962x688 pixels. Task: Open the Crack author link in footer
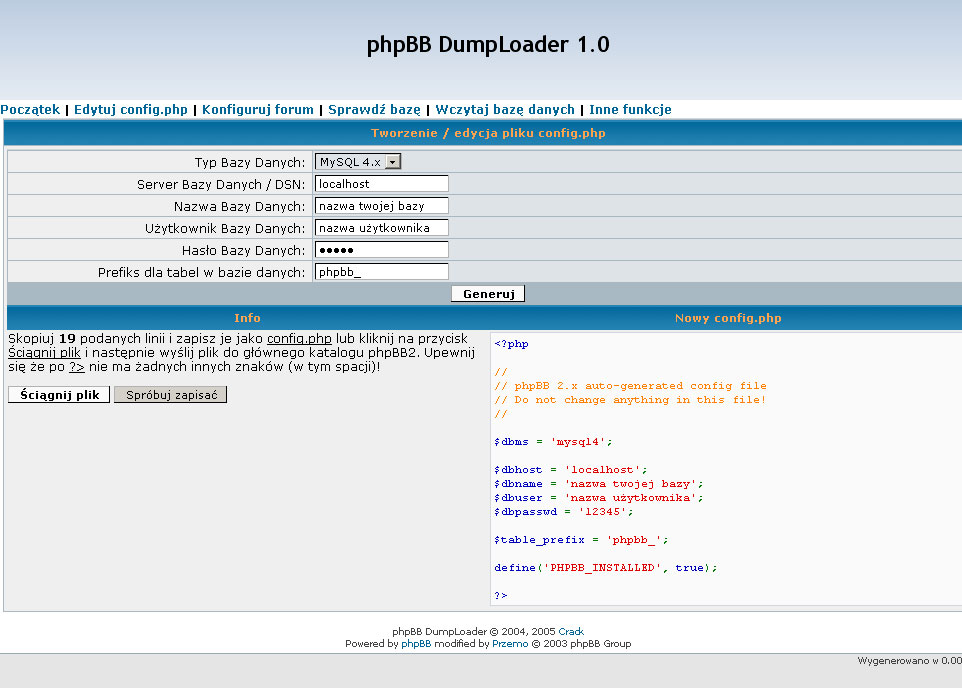click(x=571, y=632)
